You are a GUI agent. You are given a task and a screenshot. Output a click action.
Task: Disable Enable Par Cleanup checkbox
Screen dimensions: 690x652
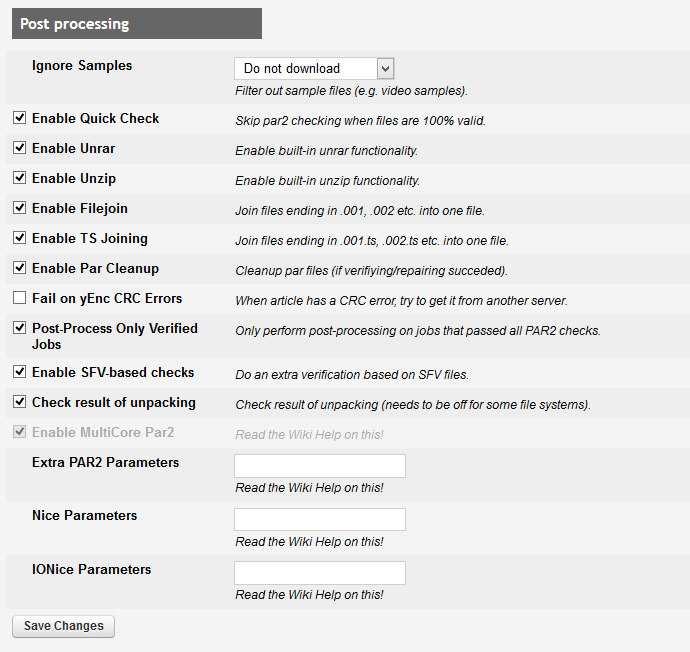click(x=19, y=268)
